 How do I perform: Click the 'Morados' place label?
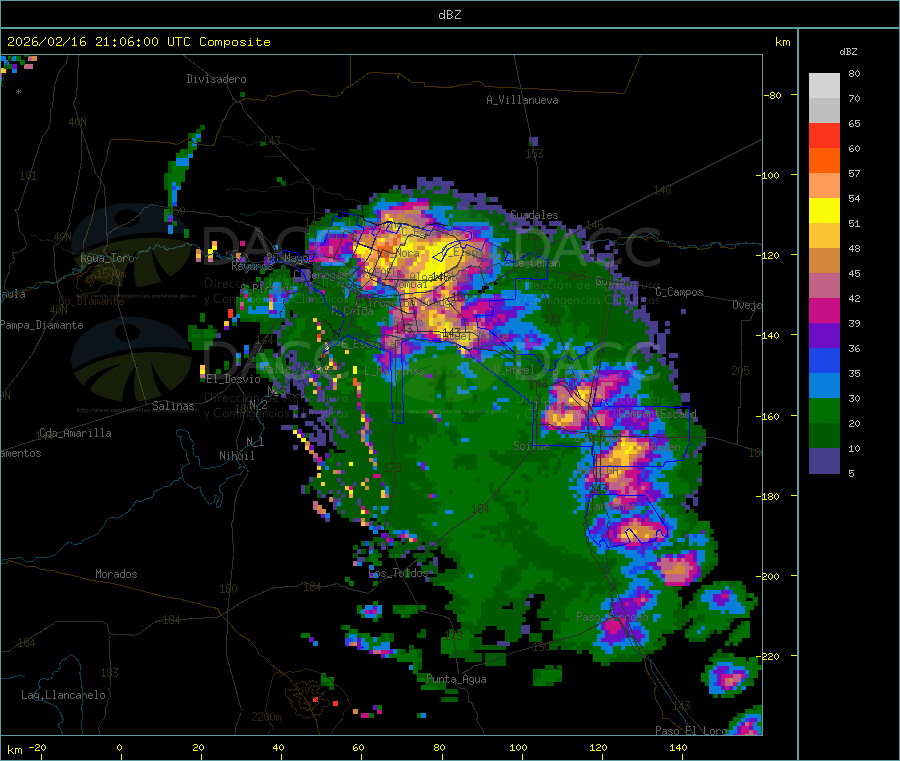click(117, 574)
